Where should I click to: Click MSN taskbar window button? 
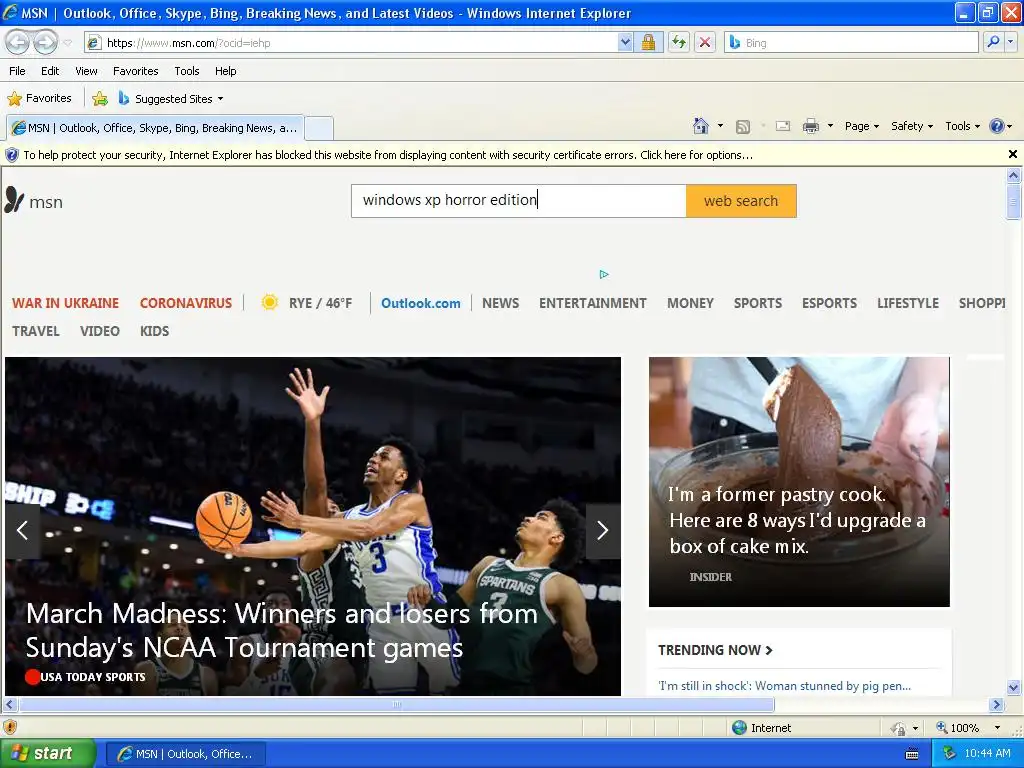pos(185,754)
